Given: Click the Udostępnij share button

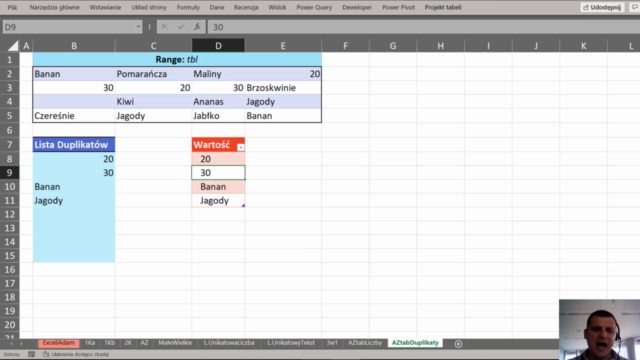Looking at the screenshot, I should pyautogui.click(x=602, y=7).
